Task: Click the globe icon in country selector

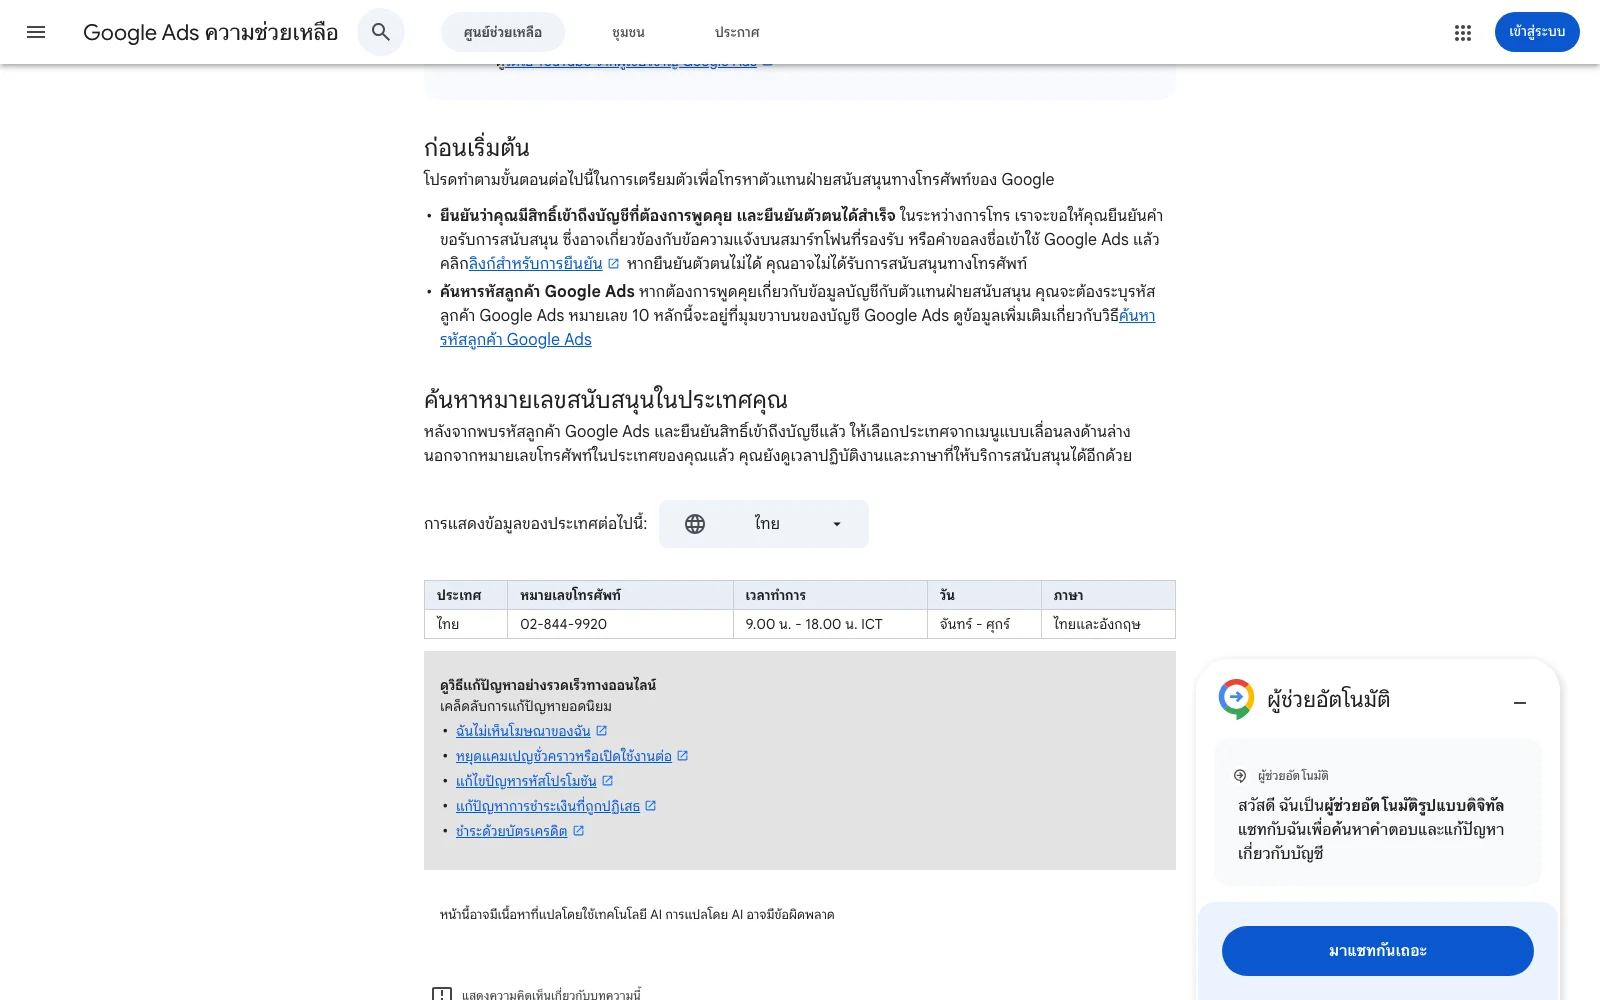Action: [695, 524]
